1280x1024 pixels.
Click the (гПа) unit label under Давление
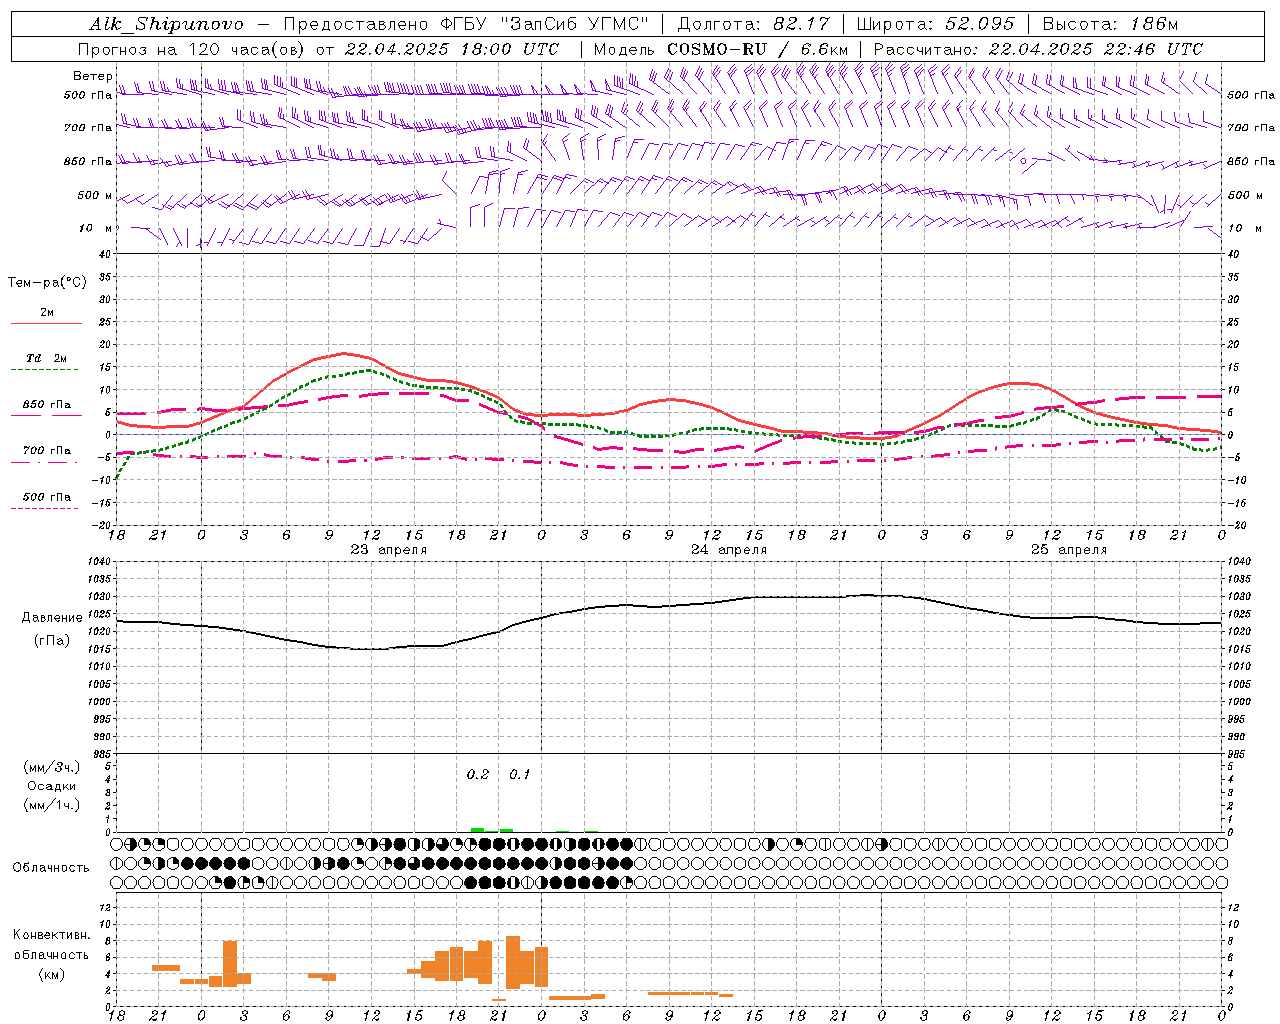coord(52,640)
